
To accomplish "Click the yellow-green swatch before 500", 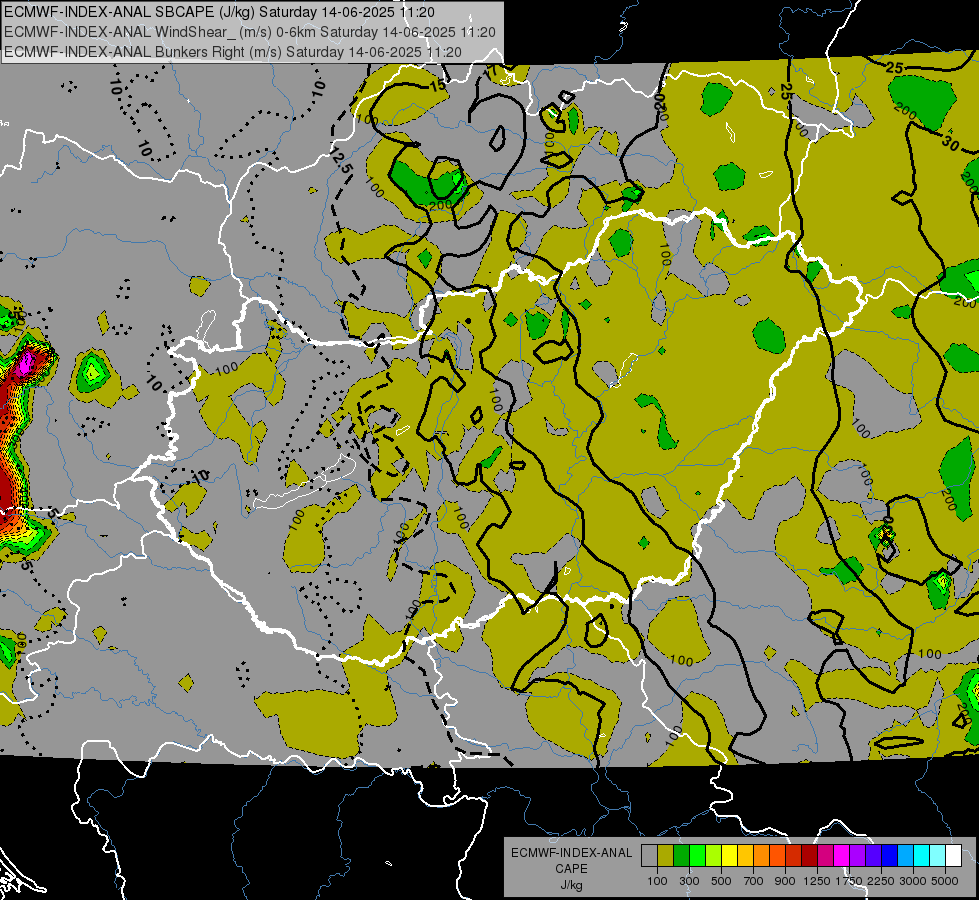I will (713, 856).
